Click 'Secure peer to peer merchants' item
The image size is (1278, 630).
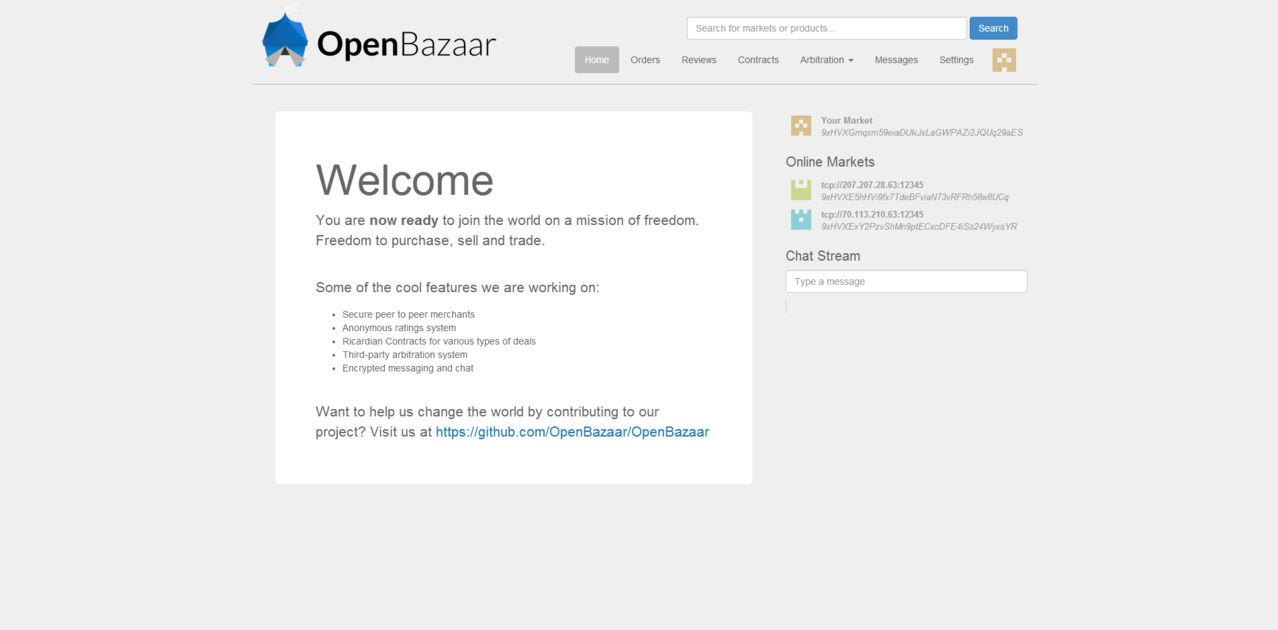(x=408, y=314)
